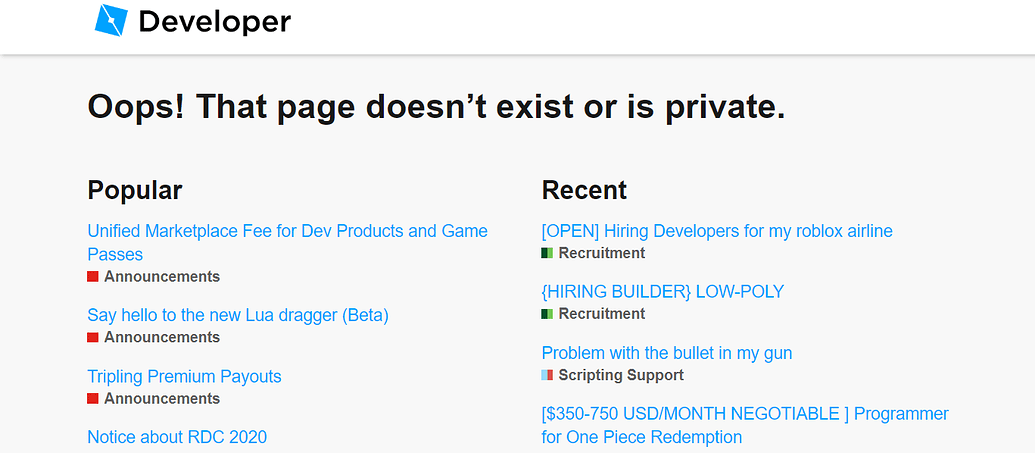Click Announcements category under Lua dragger topic
The image size is (1035, 453).
162,337
